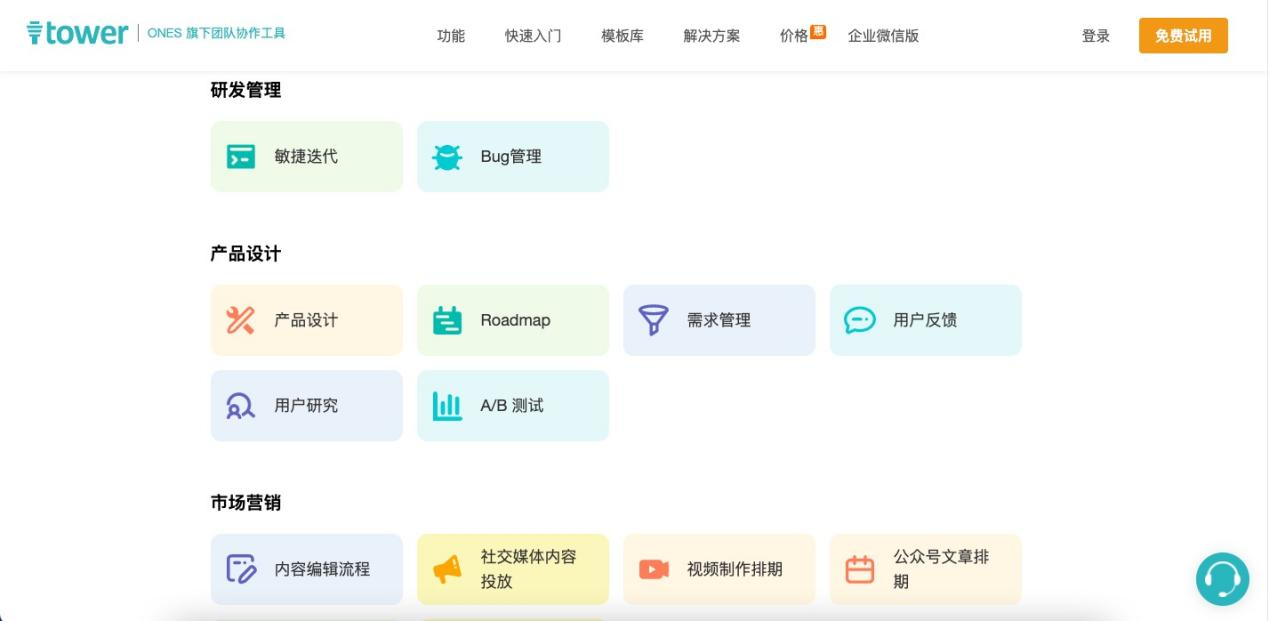The width and height of the screenshot is (1269, 621).
Task: Click the 研发管理 section heading
Action: pos(246,90)
